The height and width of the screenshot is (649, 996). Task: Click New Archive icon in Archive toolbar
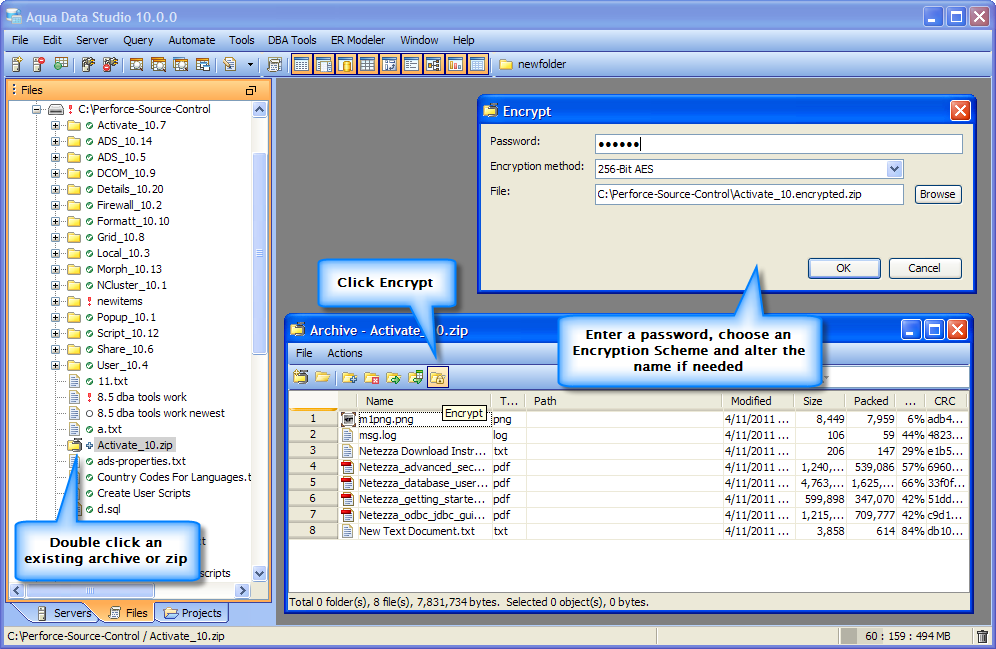tap(300, 377)
